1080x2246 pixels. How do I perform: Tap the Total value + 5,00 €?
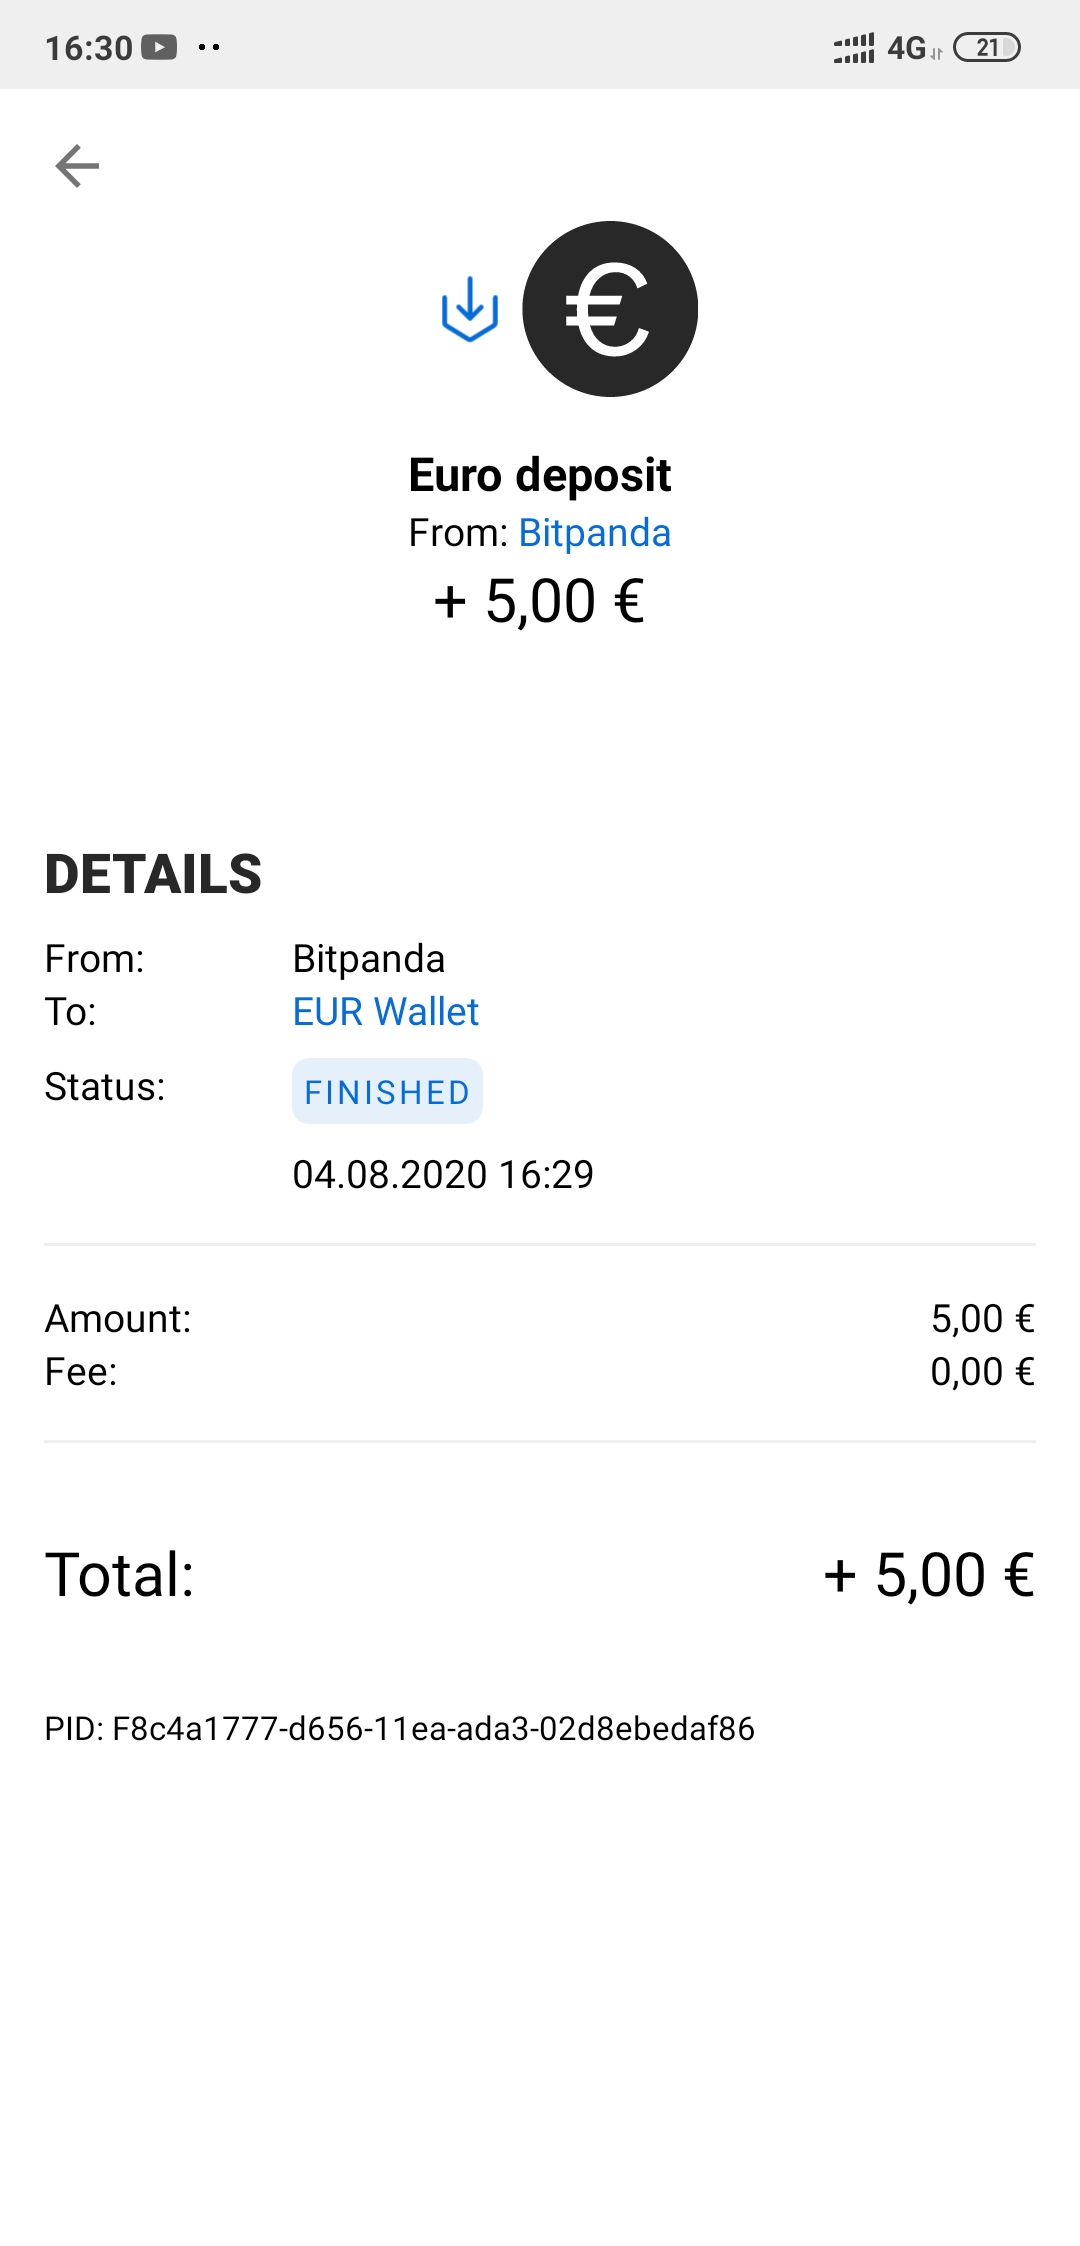coord(928,1575)
